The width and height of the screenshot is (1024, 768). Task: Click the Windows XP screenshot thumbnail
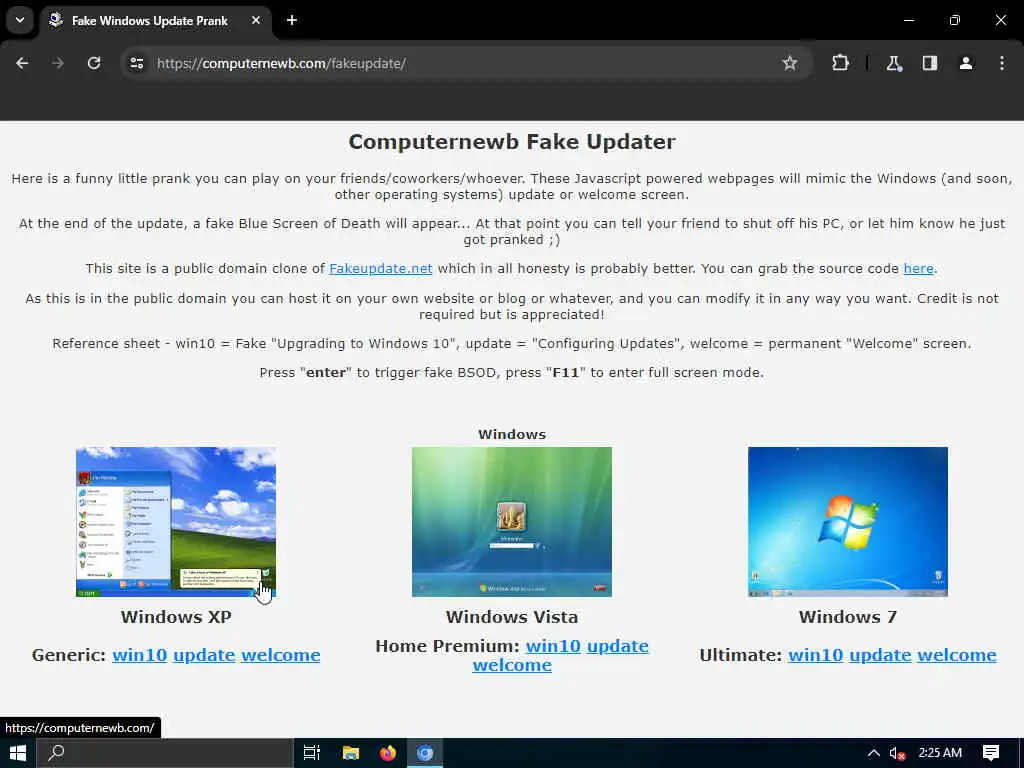click(176, 522)
